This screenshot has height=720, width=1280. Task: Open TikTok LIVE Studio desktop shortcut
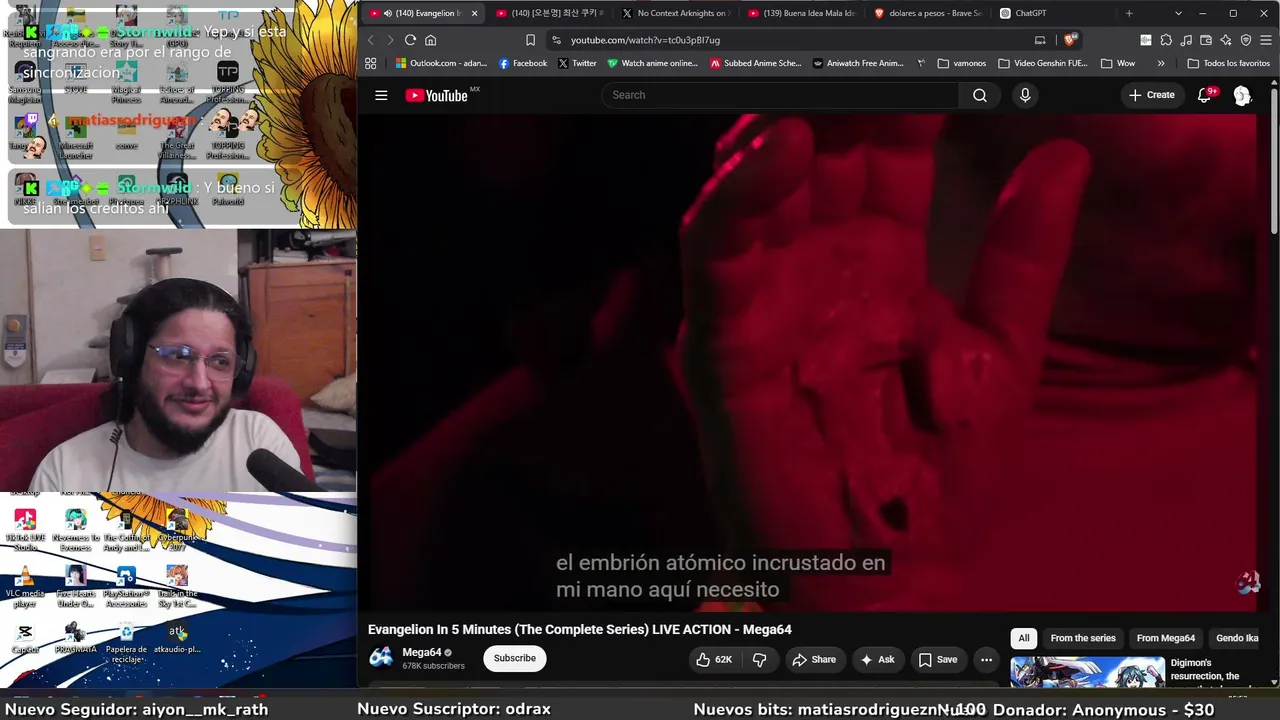(25, 531)
